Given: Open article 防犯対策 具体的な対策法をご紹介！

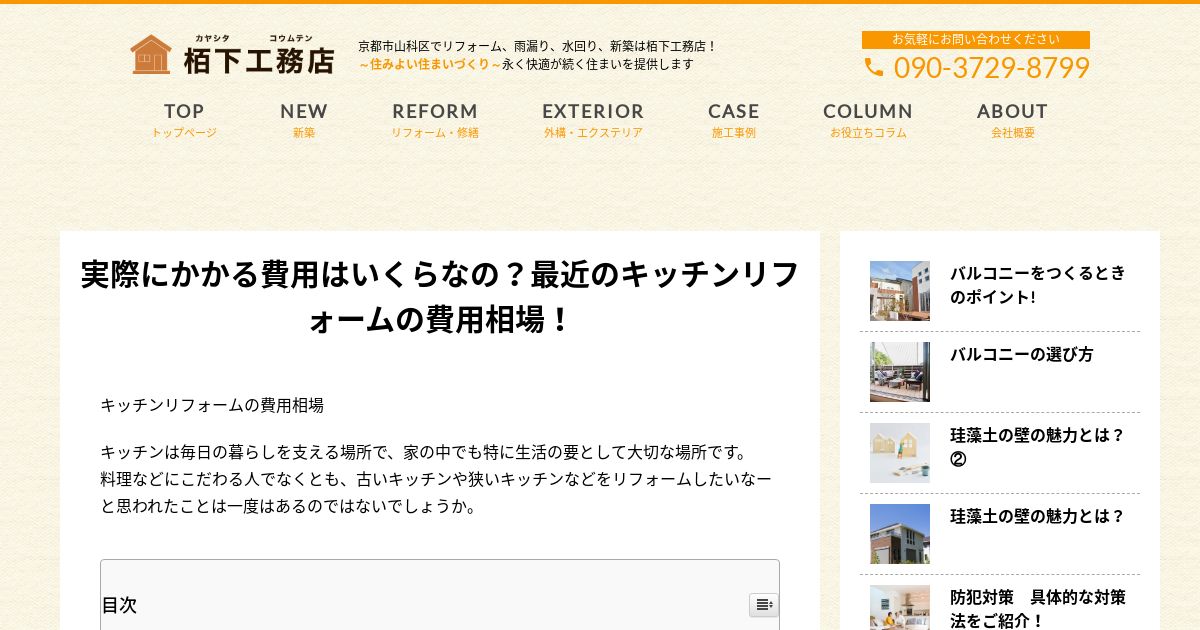Looking at the screenshot, I should point(1037,609).
